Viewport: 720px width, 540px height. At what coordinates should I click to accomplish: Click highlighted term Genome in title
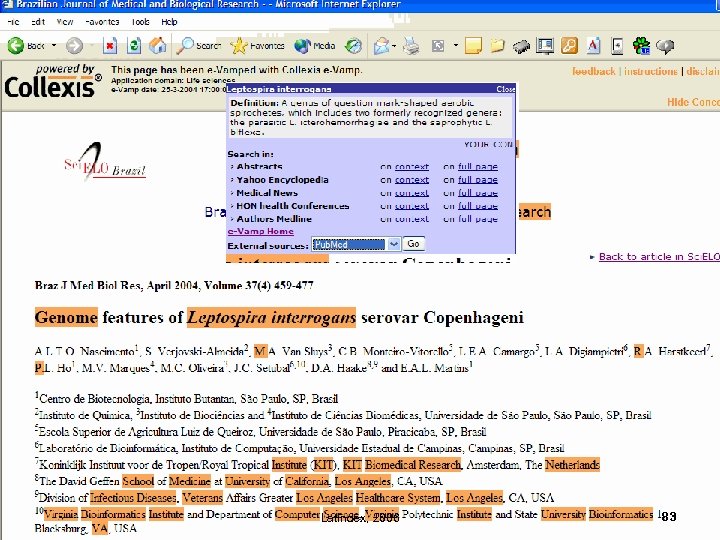(66, 317)
